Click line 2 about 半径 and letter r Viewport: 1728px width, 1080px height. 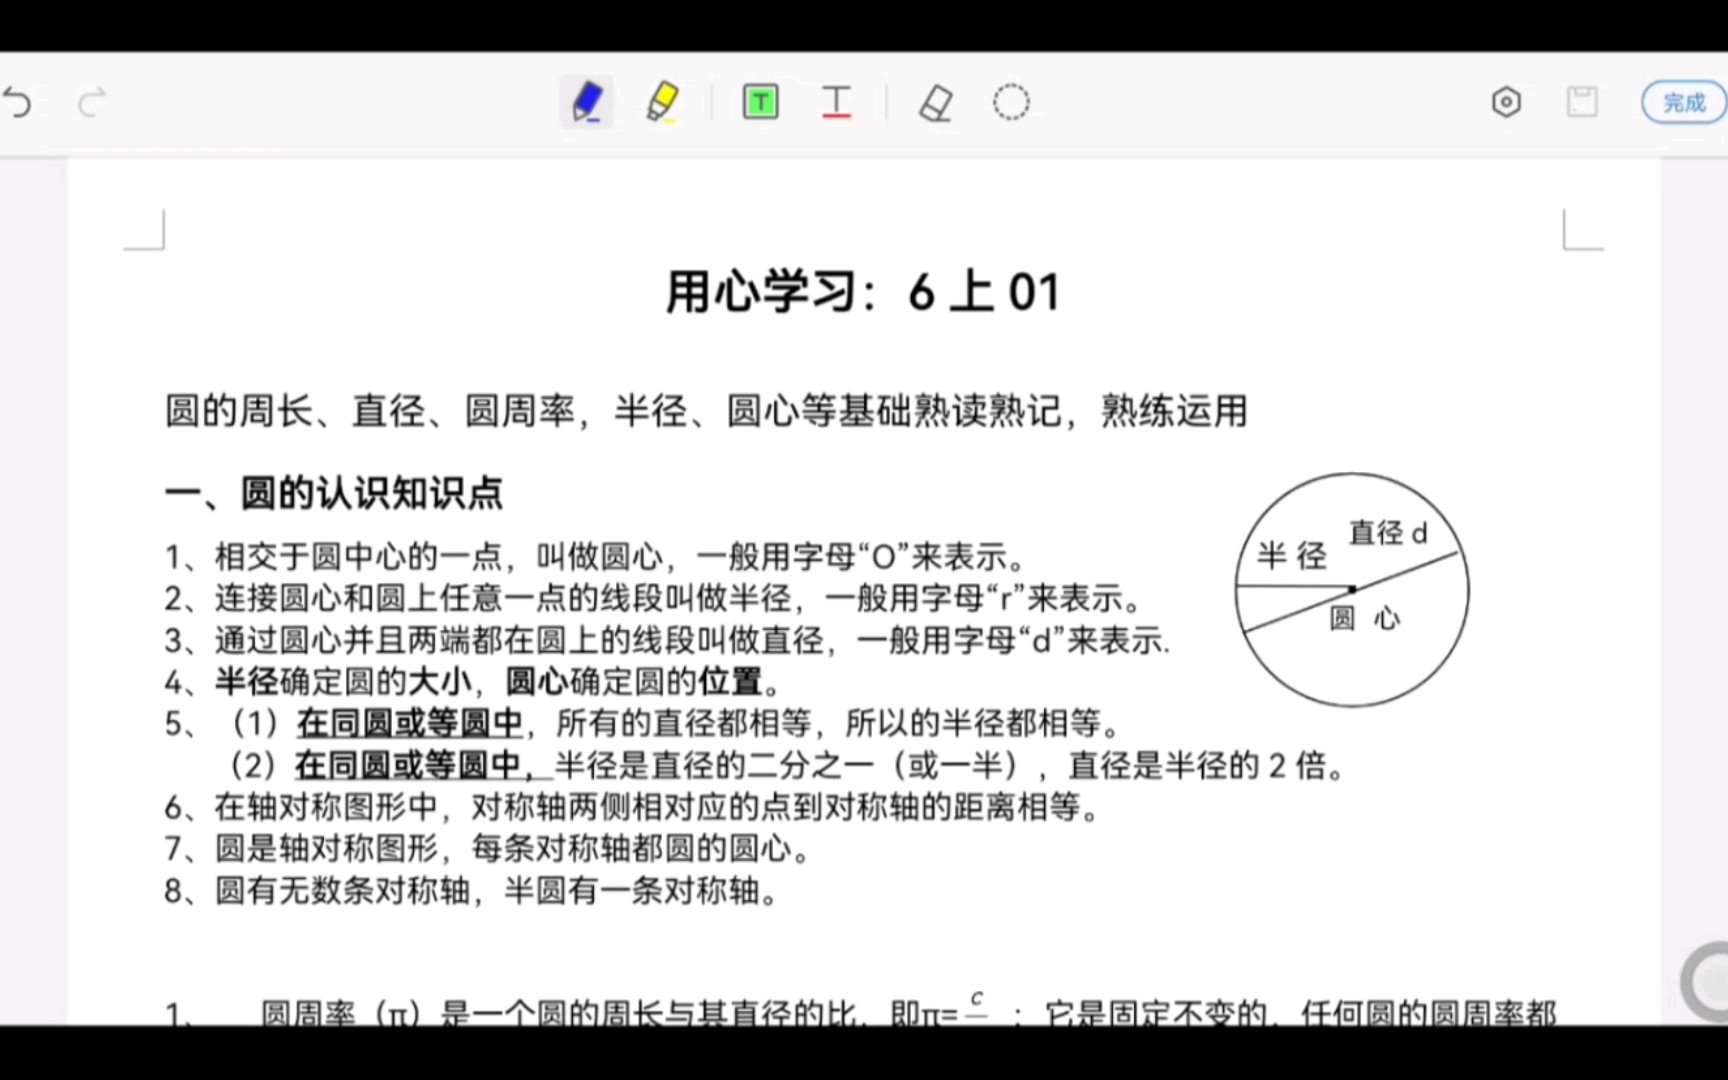point(654,598)
